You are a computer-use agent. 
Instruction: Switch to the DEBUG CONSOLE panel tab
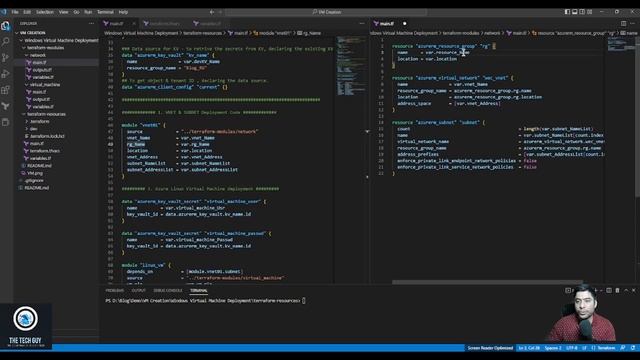point(168,291)
